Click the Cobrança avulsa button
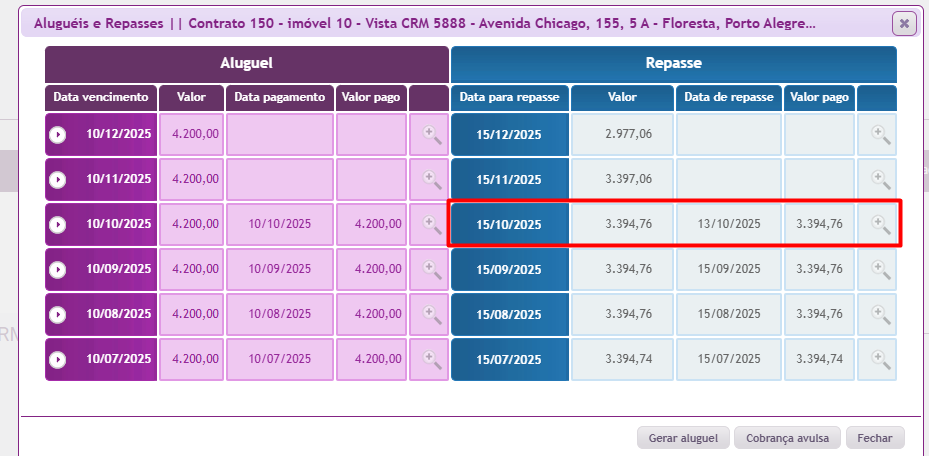929x456 pixels. (786, 438)
